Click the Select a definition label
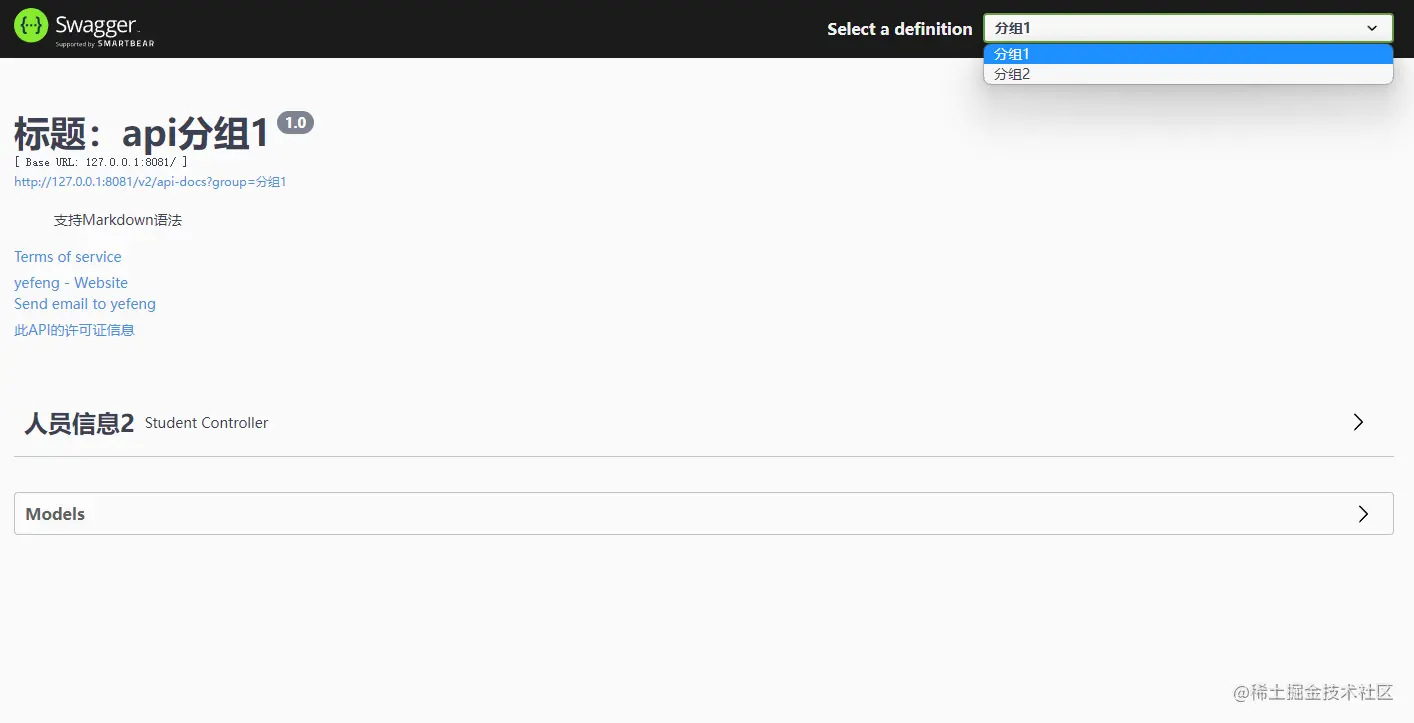This screenshot has height=723, width=1414. click(x=899, y=29)
